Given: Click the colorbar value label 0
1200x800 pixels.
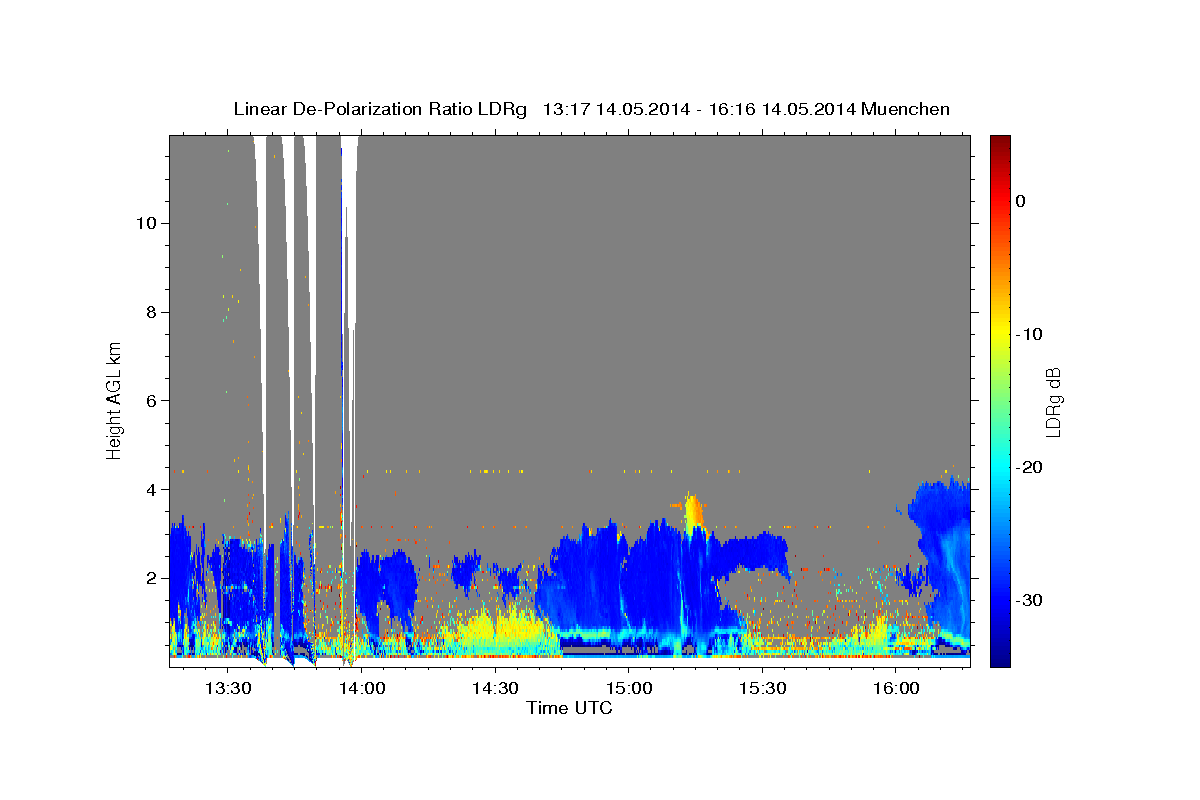Looking at the screenshot, I should click(x=1021, y=201).
